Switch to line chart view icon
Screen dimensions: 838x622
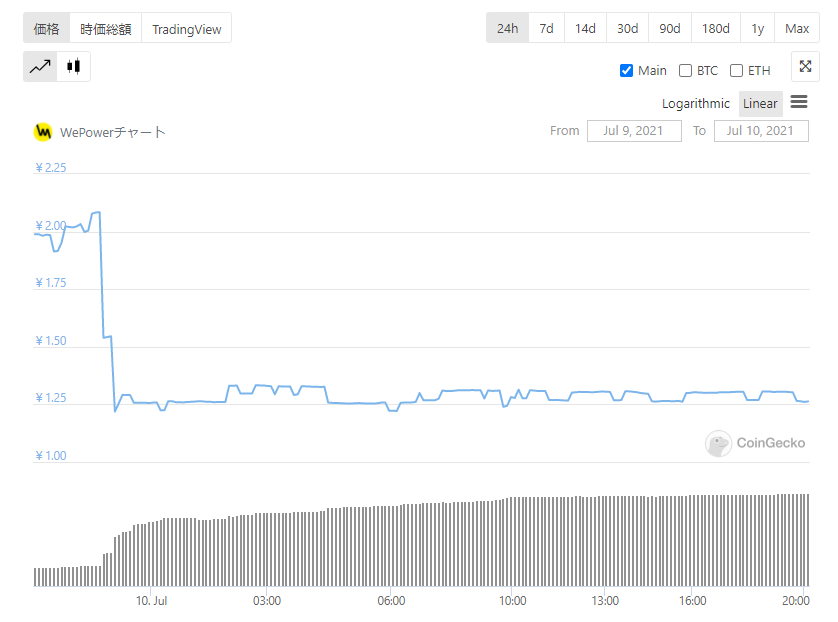coord(40,67)
